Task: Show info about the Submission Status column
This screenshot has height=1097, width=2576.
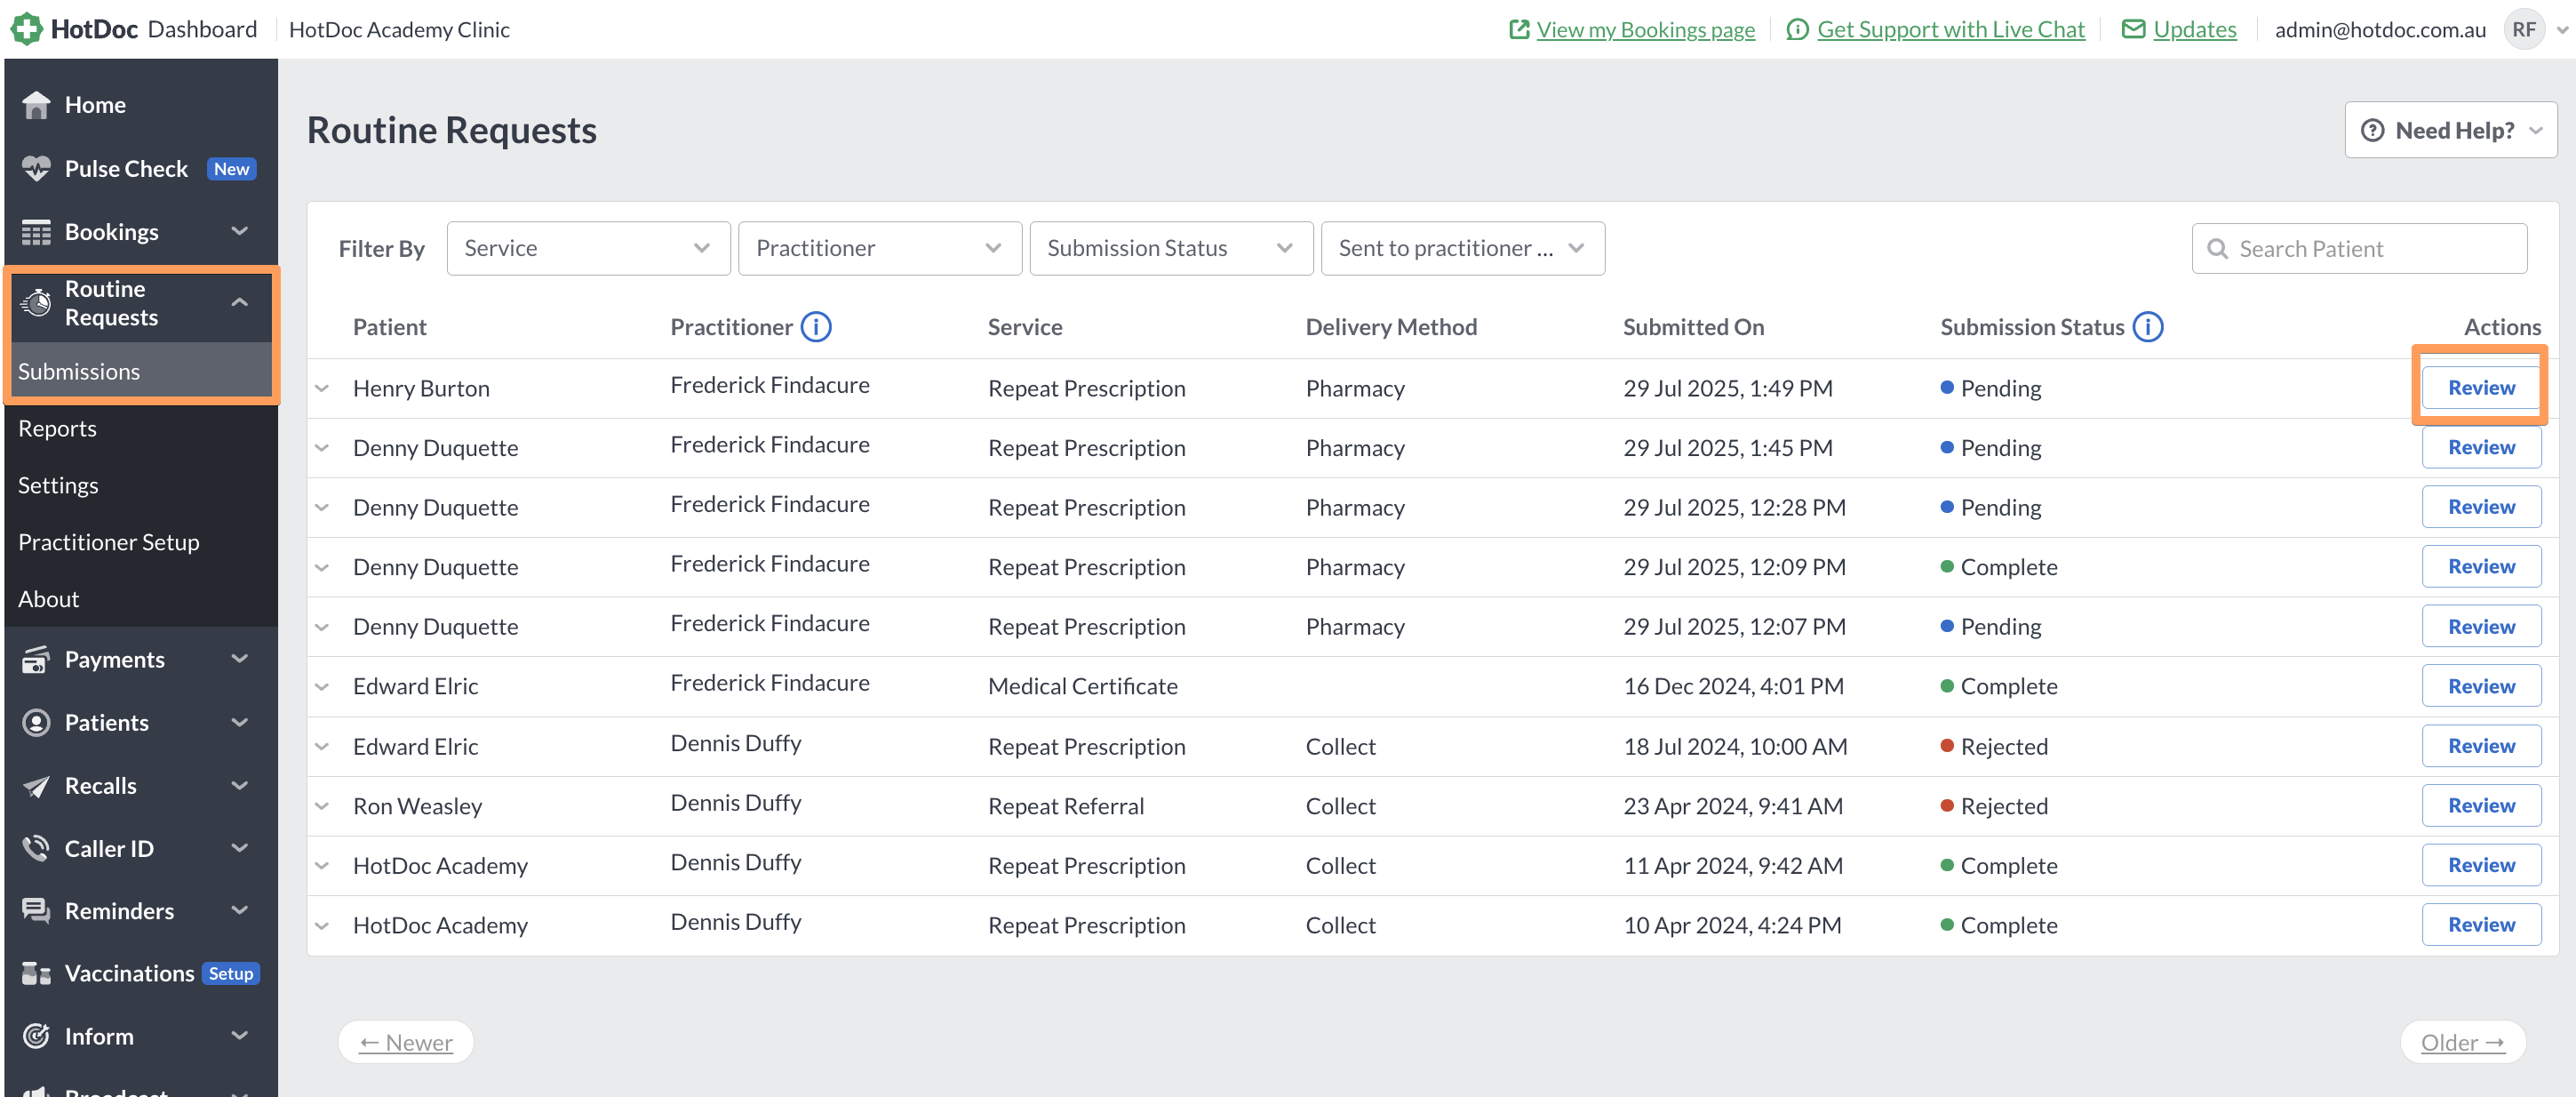Action: tap(2148, 327)
